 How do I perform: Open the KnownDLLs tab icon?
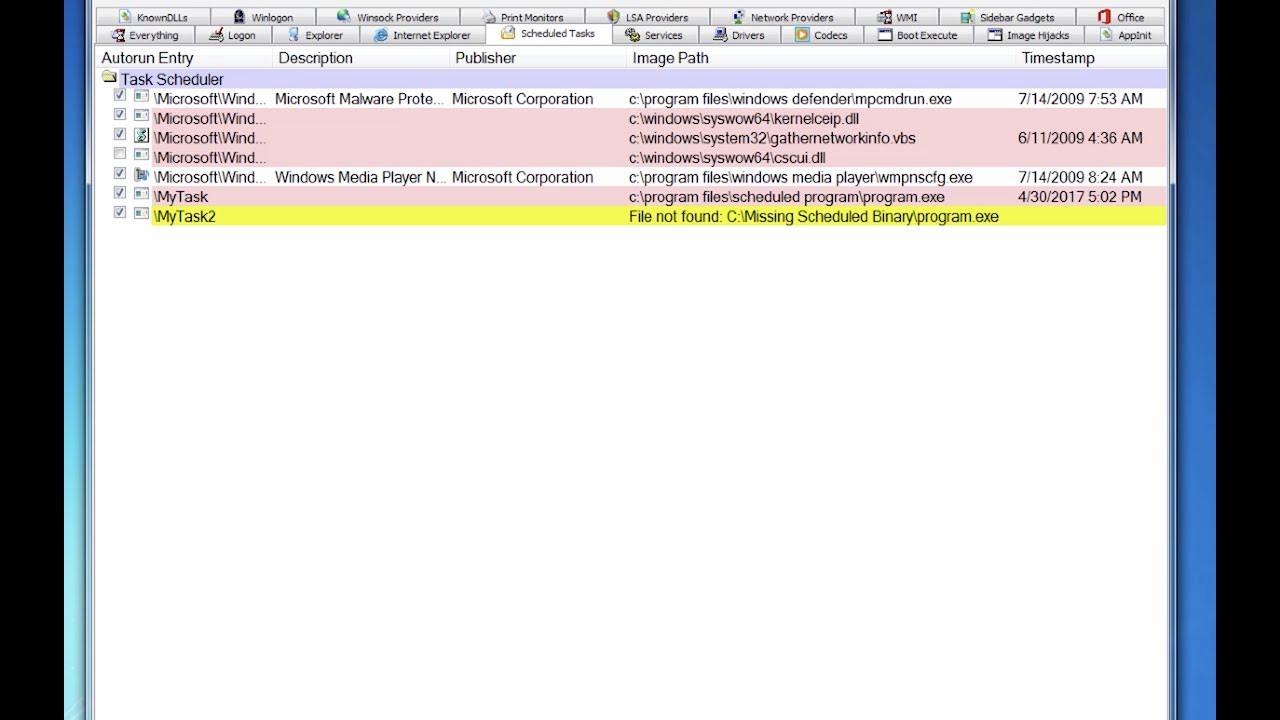click(x=125, y=17)
